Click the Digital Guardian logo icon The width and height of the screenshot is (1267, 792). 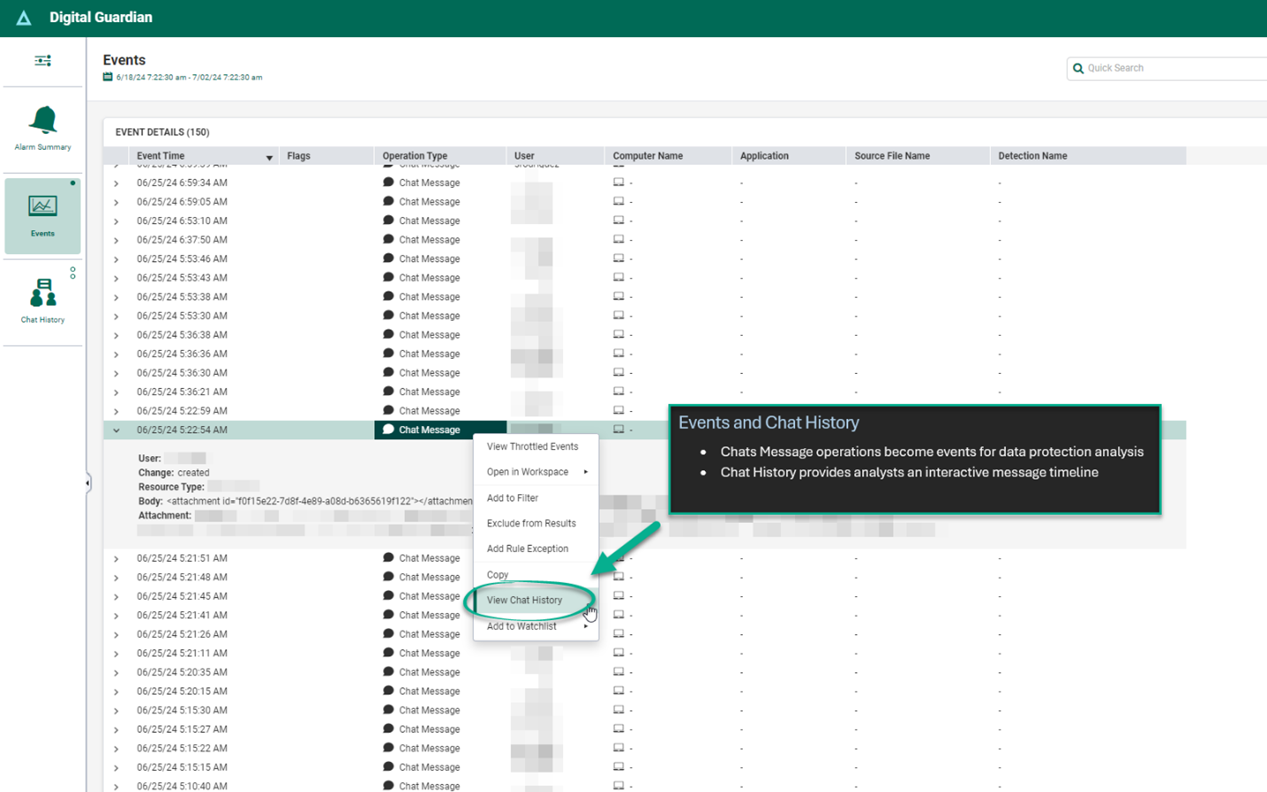[x=24, y=18]
